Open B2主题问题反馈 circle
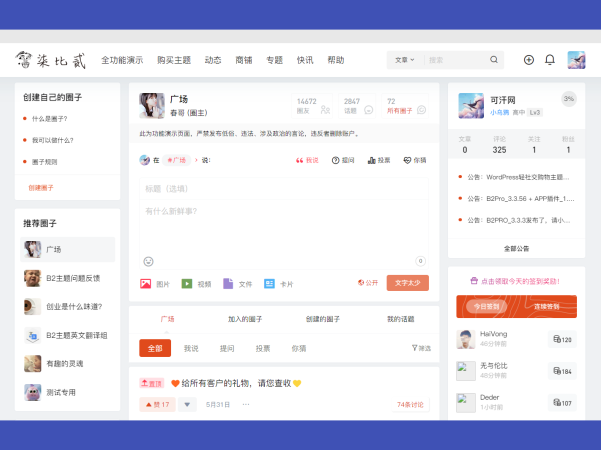The image size is (601, 450). [67, 278]
